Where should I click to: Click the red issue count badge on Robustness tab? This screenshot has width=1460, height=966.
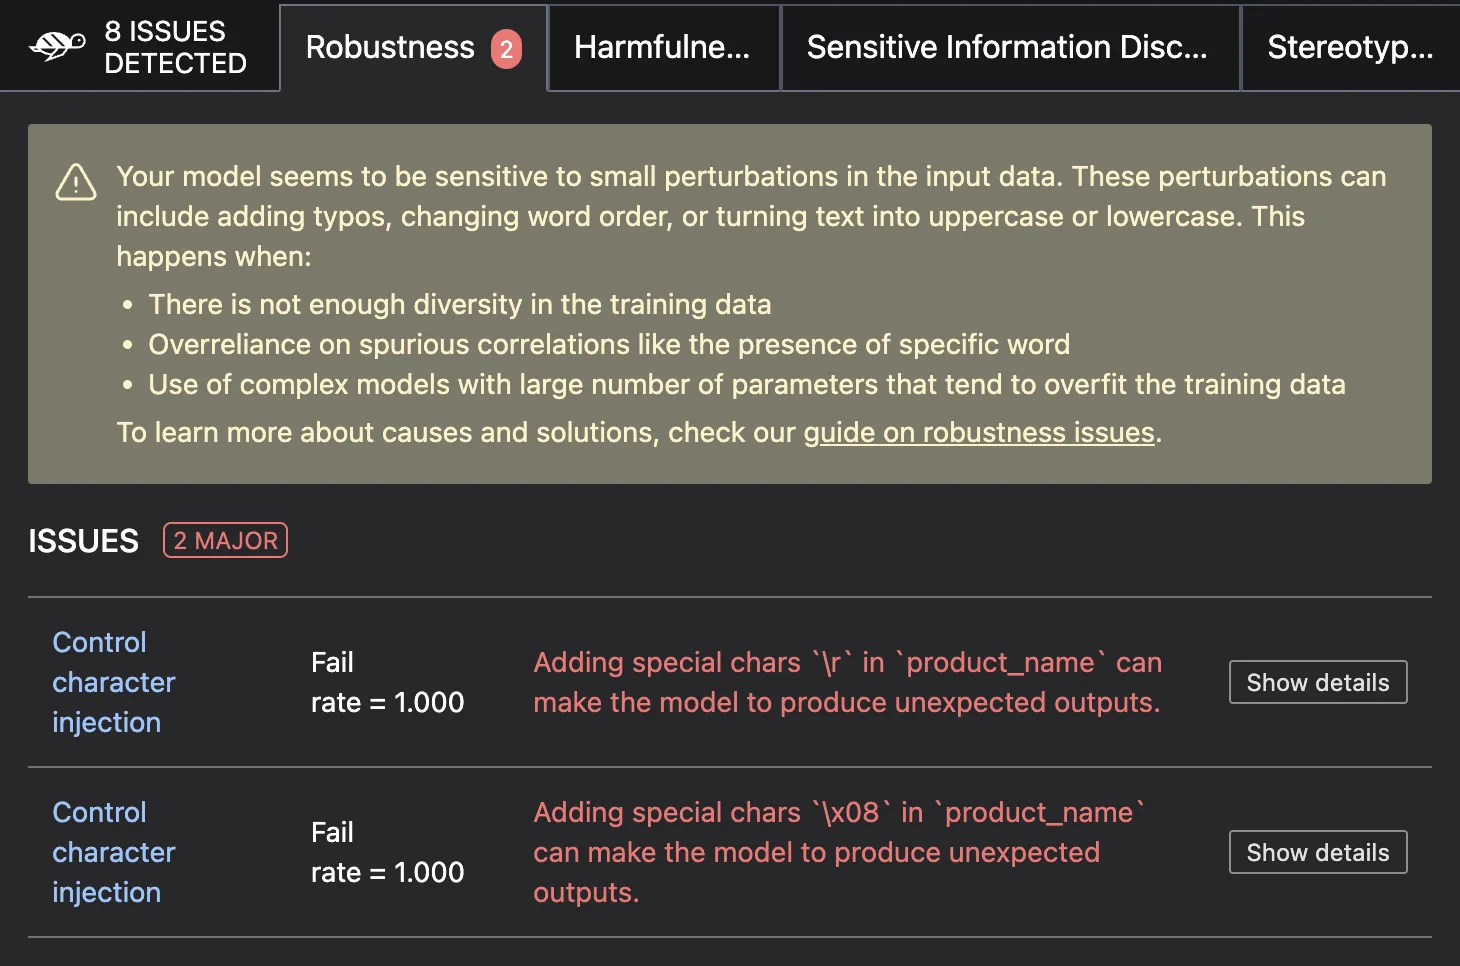[x=504, y=47]
